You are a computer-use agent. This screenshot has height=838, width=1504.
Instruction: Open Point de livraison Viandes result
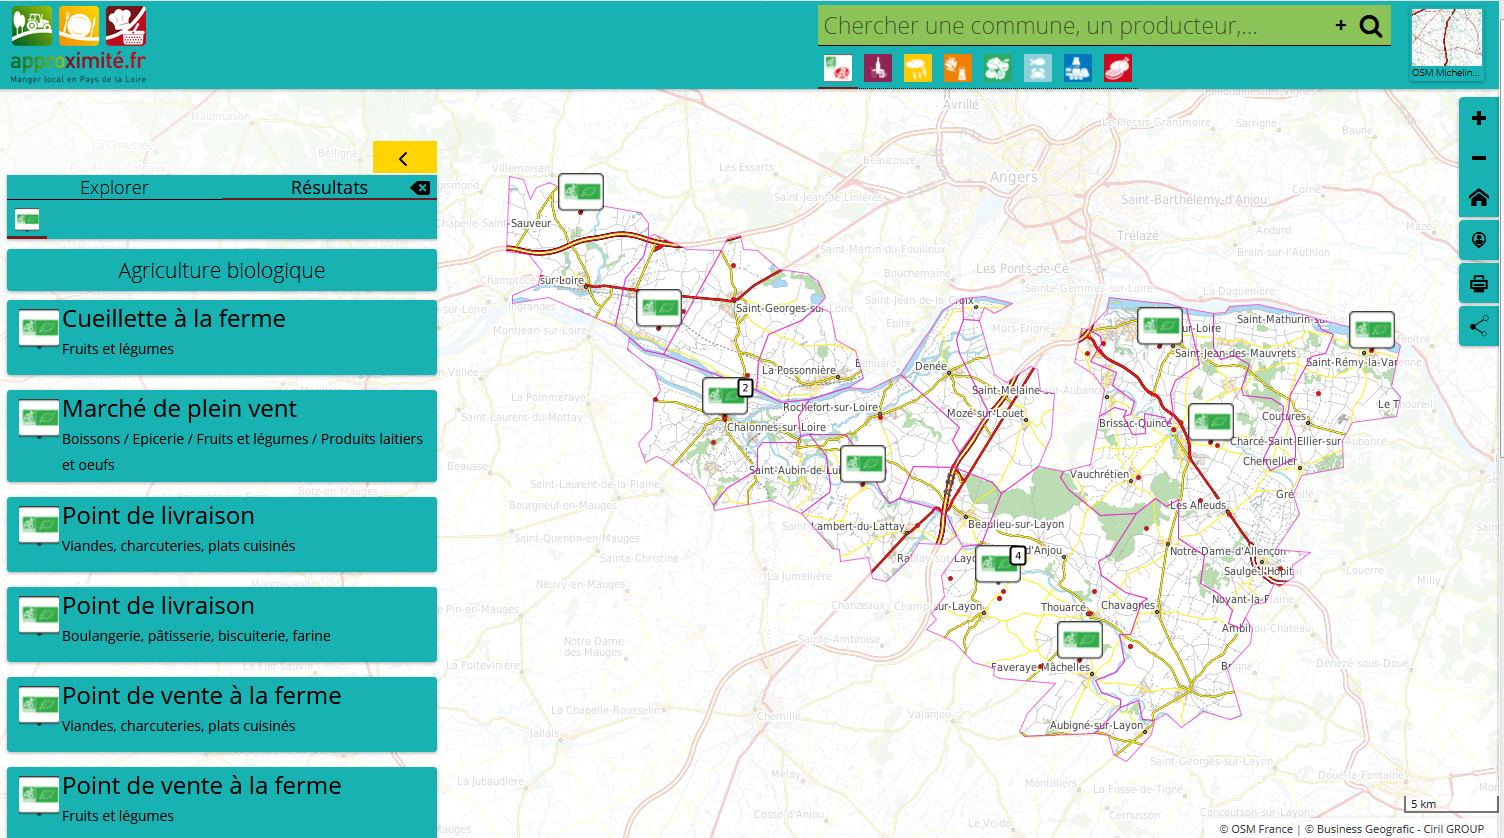[222, 534]
